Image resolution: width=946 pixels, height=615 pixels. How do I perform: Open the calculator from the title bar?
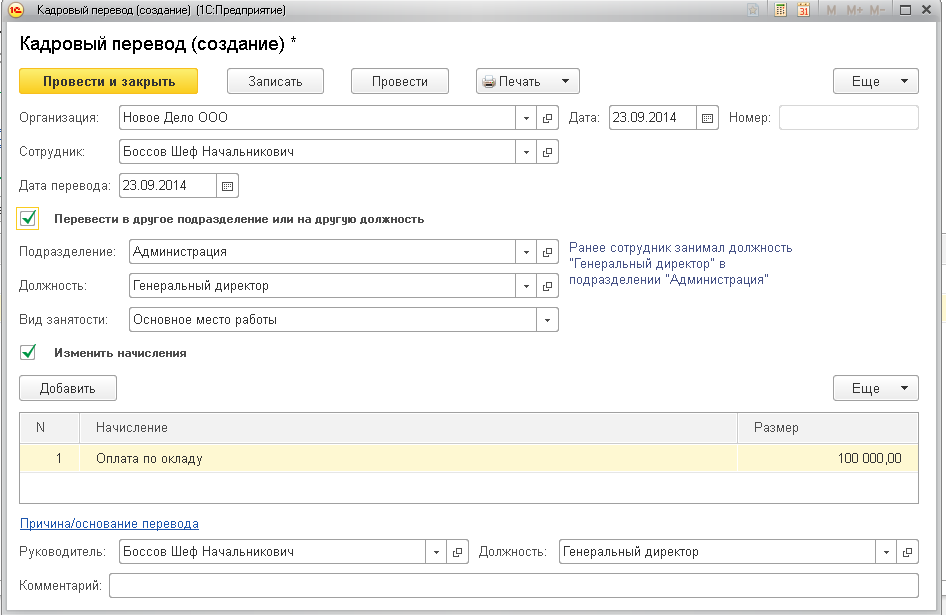click(780, 10)
